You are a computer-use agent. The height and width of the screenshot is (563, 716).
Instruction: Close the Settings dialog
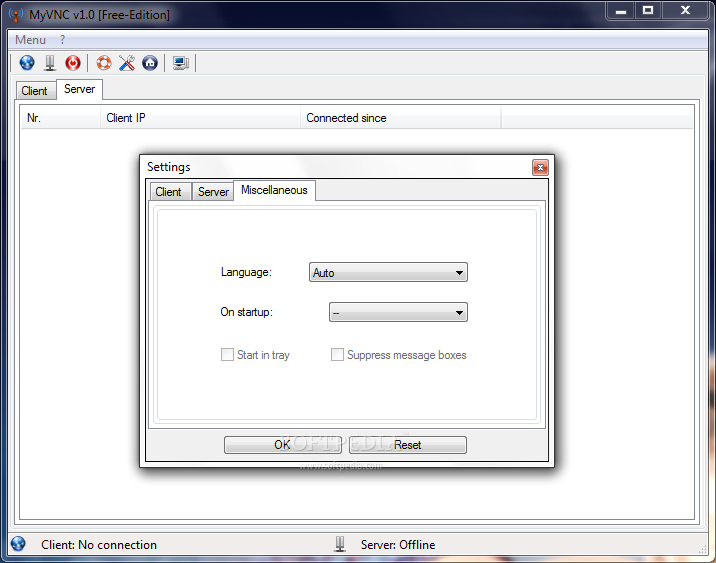[540, 168]
